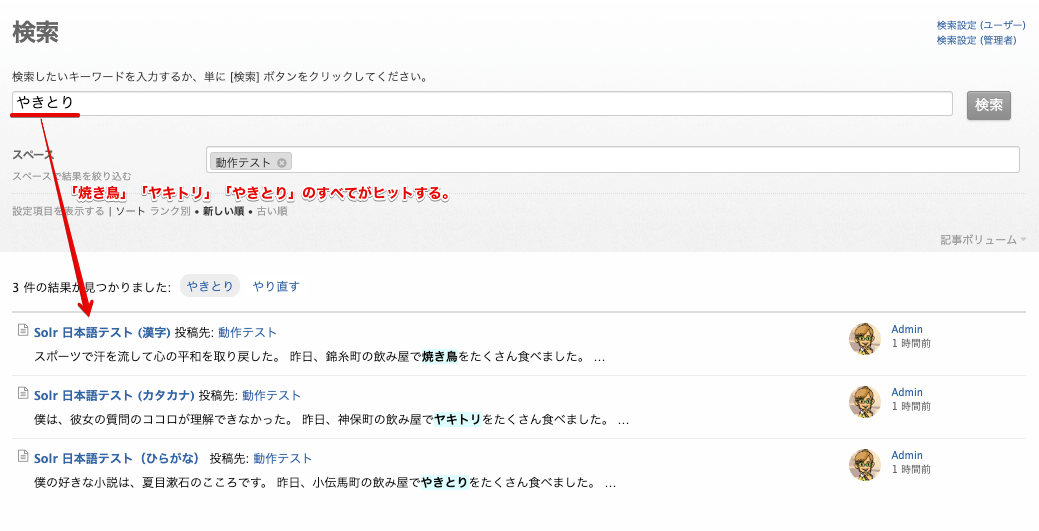Open 検索設定 (ユーザー) link

[x=981, y=25]
